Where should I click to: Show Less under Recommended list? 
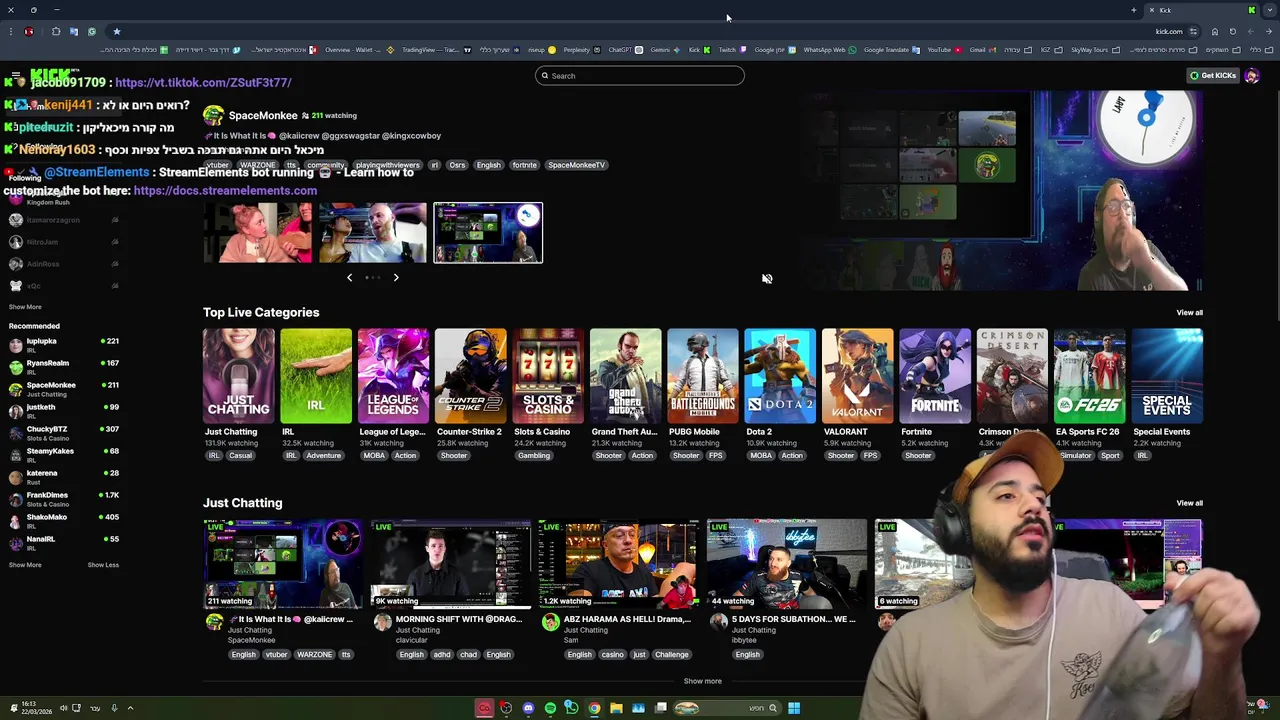click(103, 565)
